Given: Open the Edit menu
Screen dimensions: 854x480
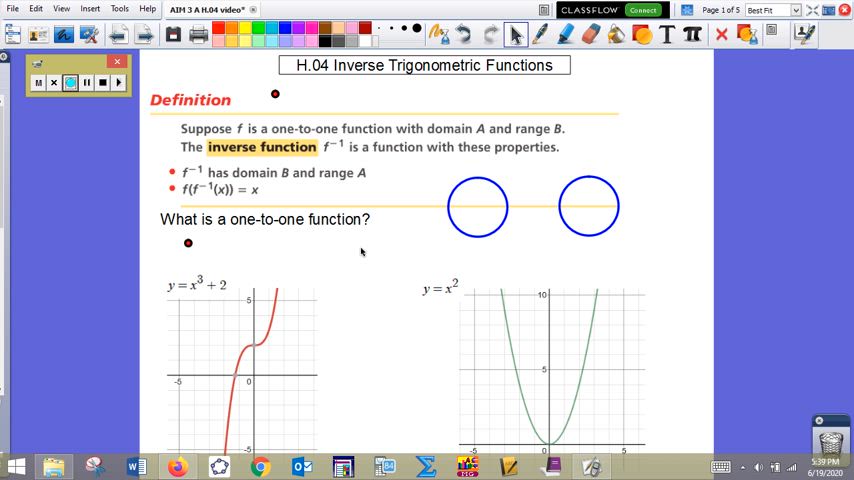Looking at the screenshot, I should 36,9.
